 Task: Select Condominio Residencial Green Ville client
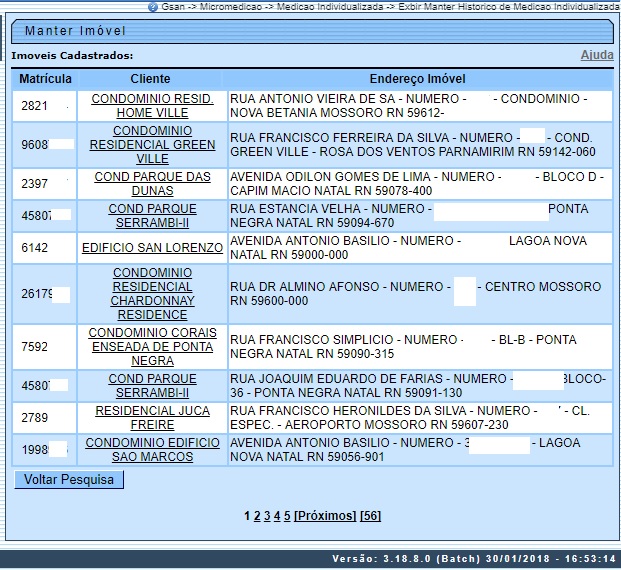[150, 145]
